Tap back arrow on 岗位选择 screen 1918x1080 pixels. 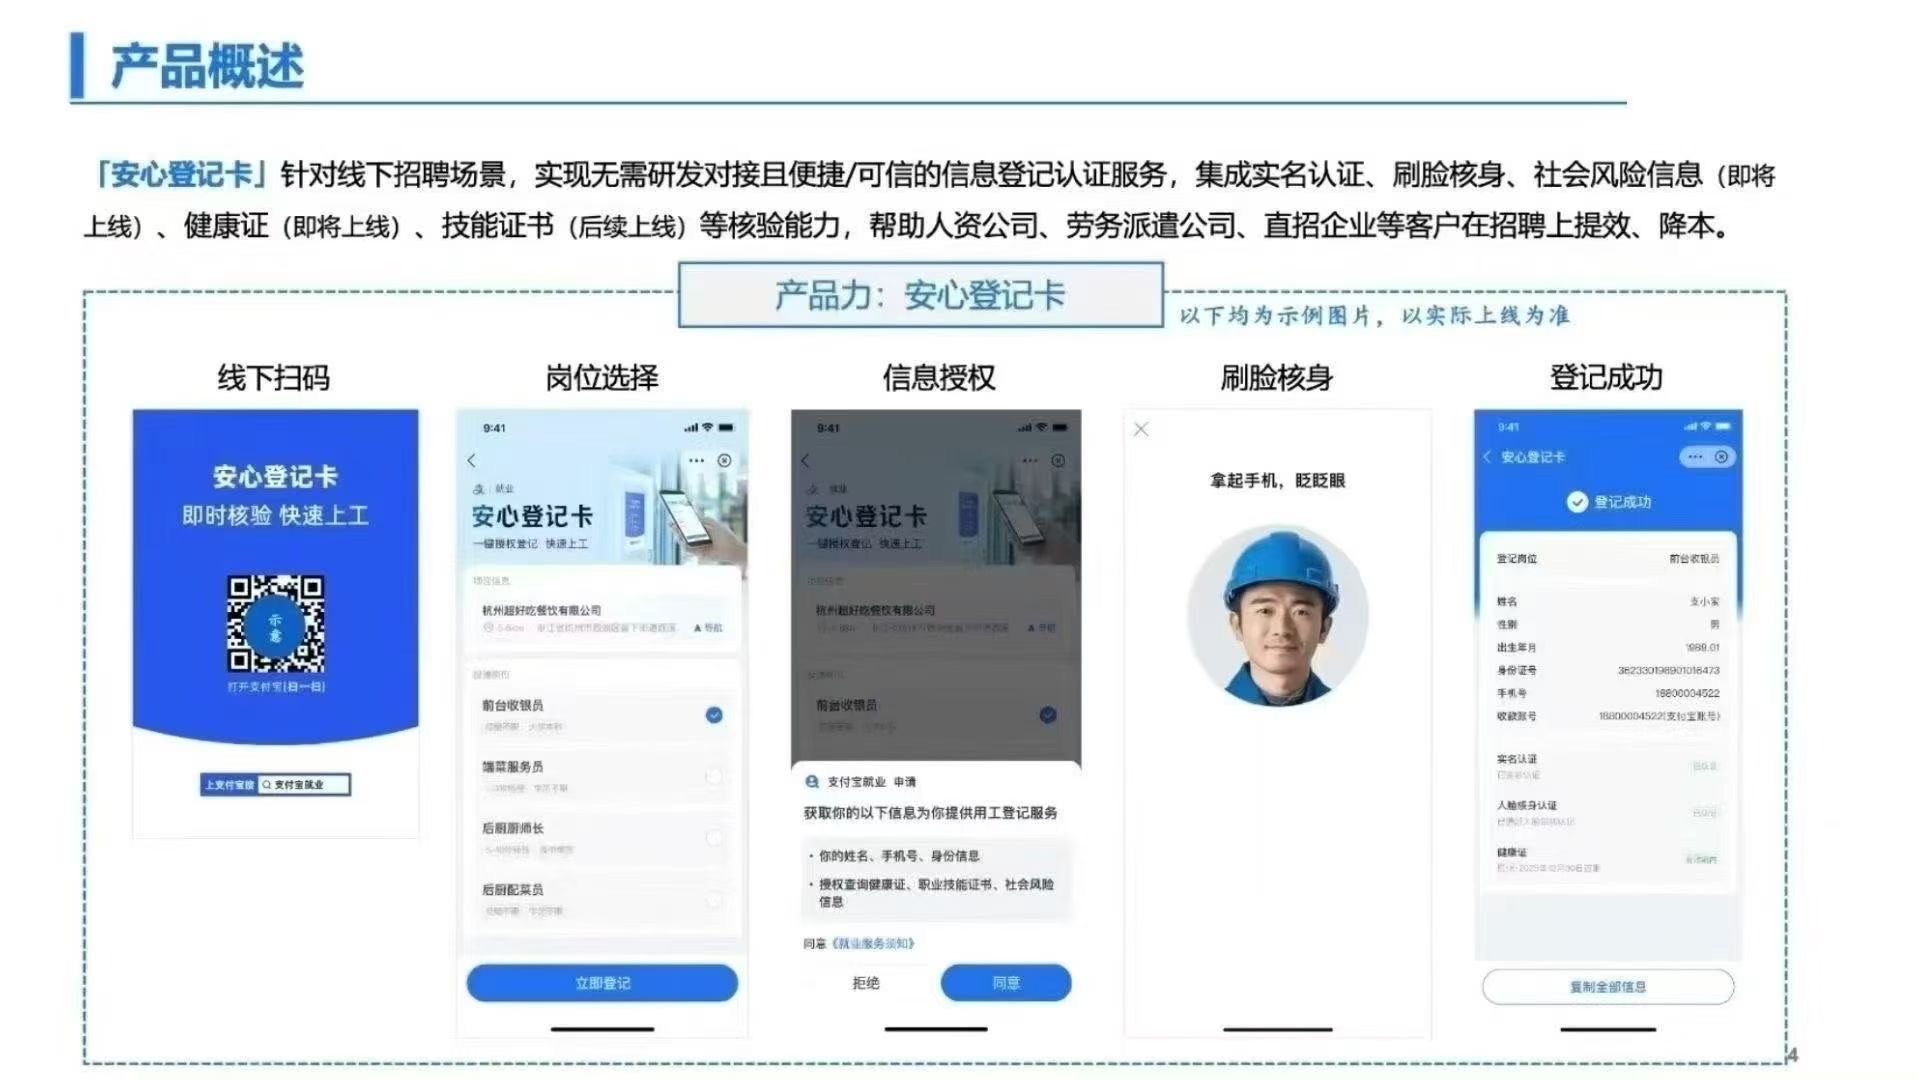[472, 460]
